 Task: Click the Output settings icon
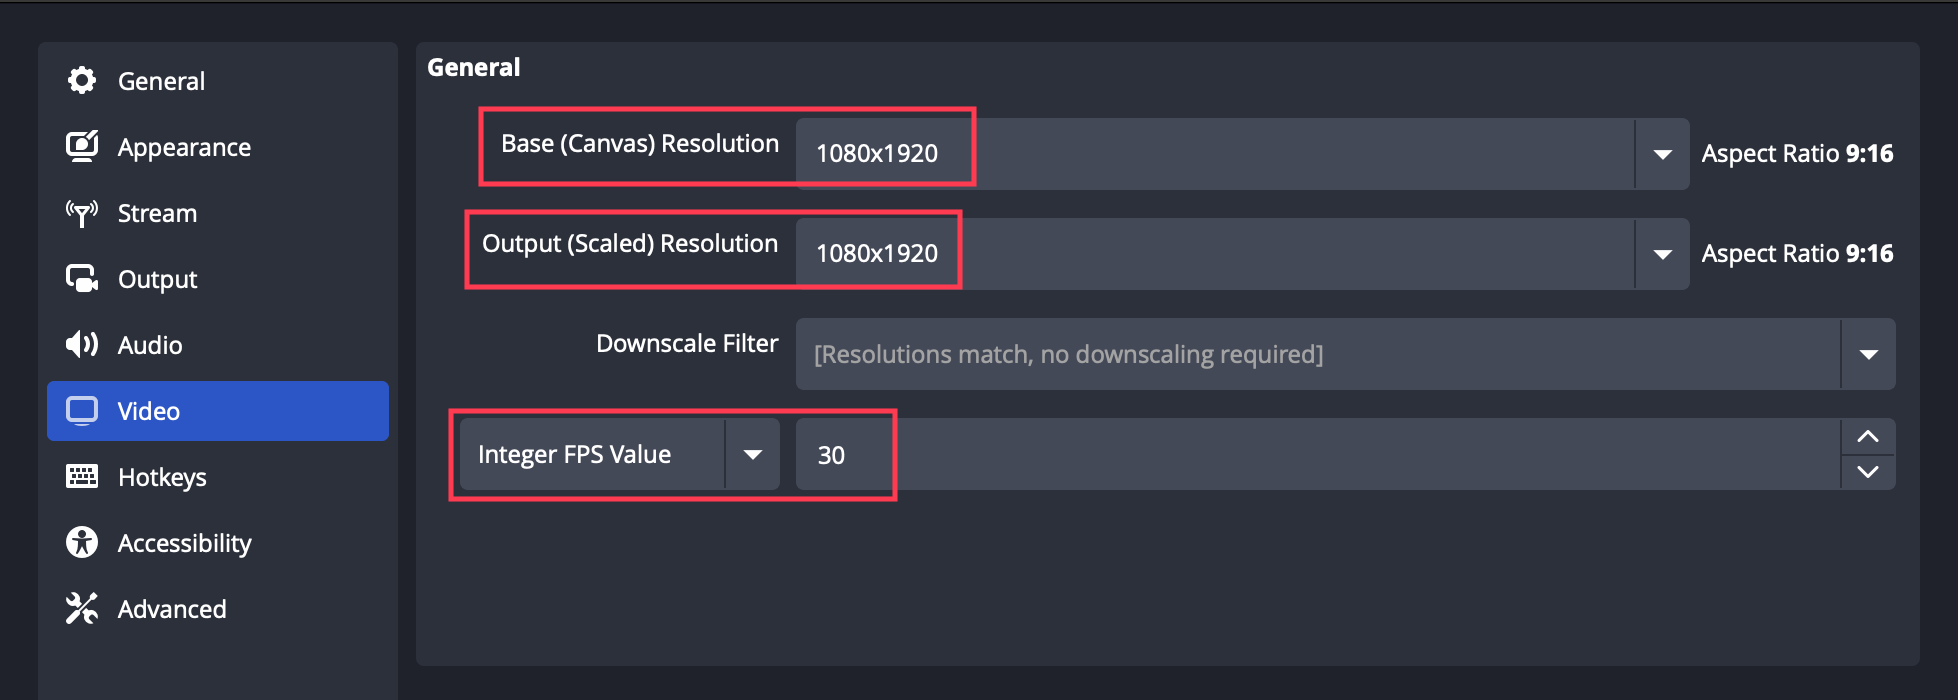(82, 278)
